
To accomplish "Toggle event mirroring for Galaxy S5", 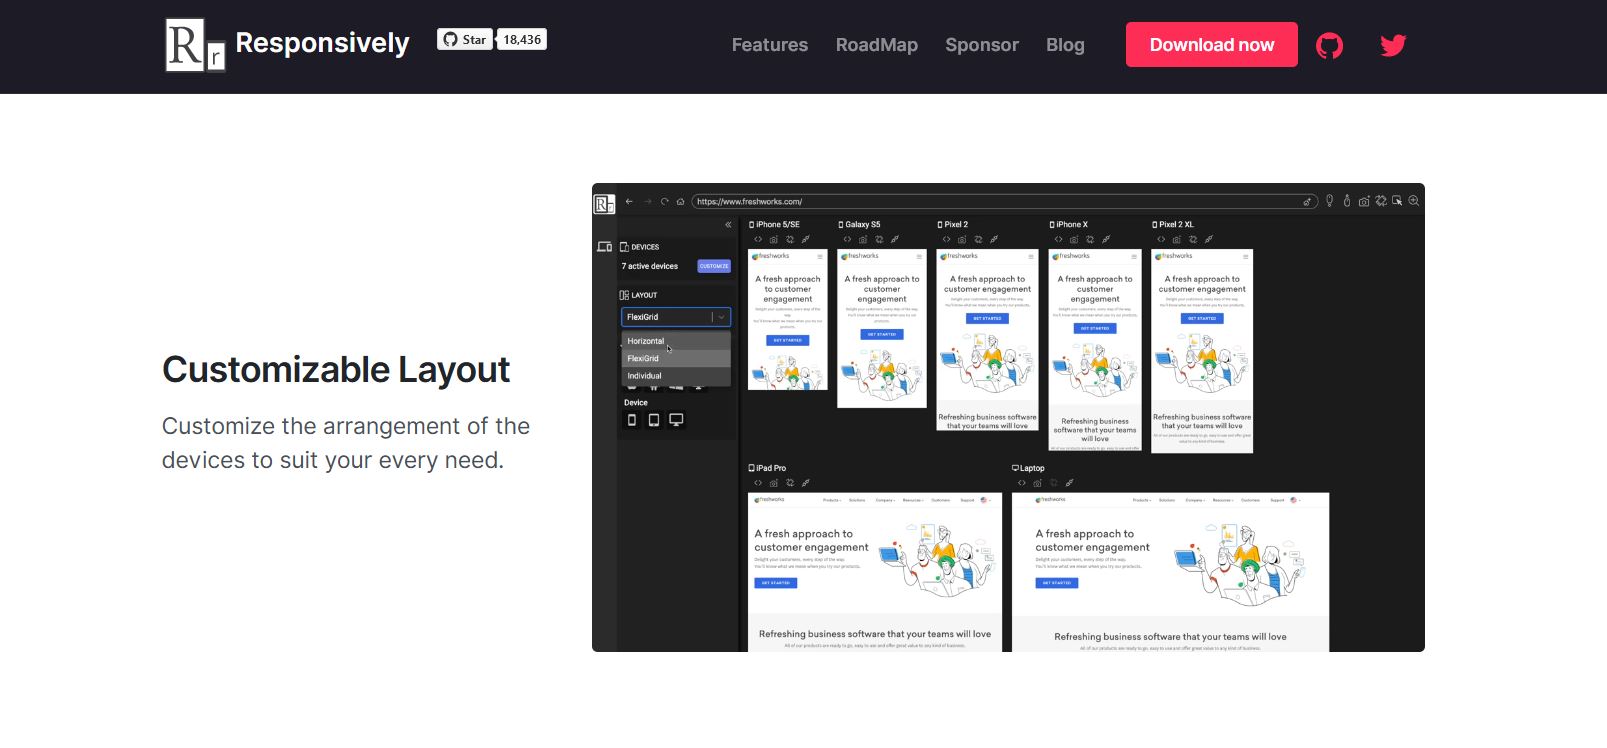I will point(895,240).
